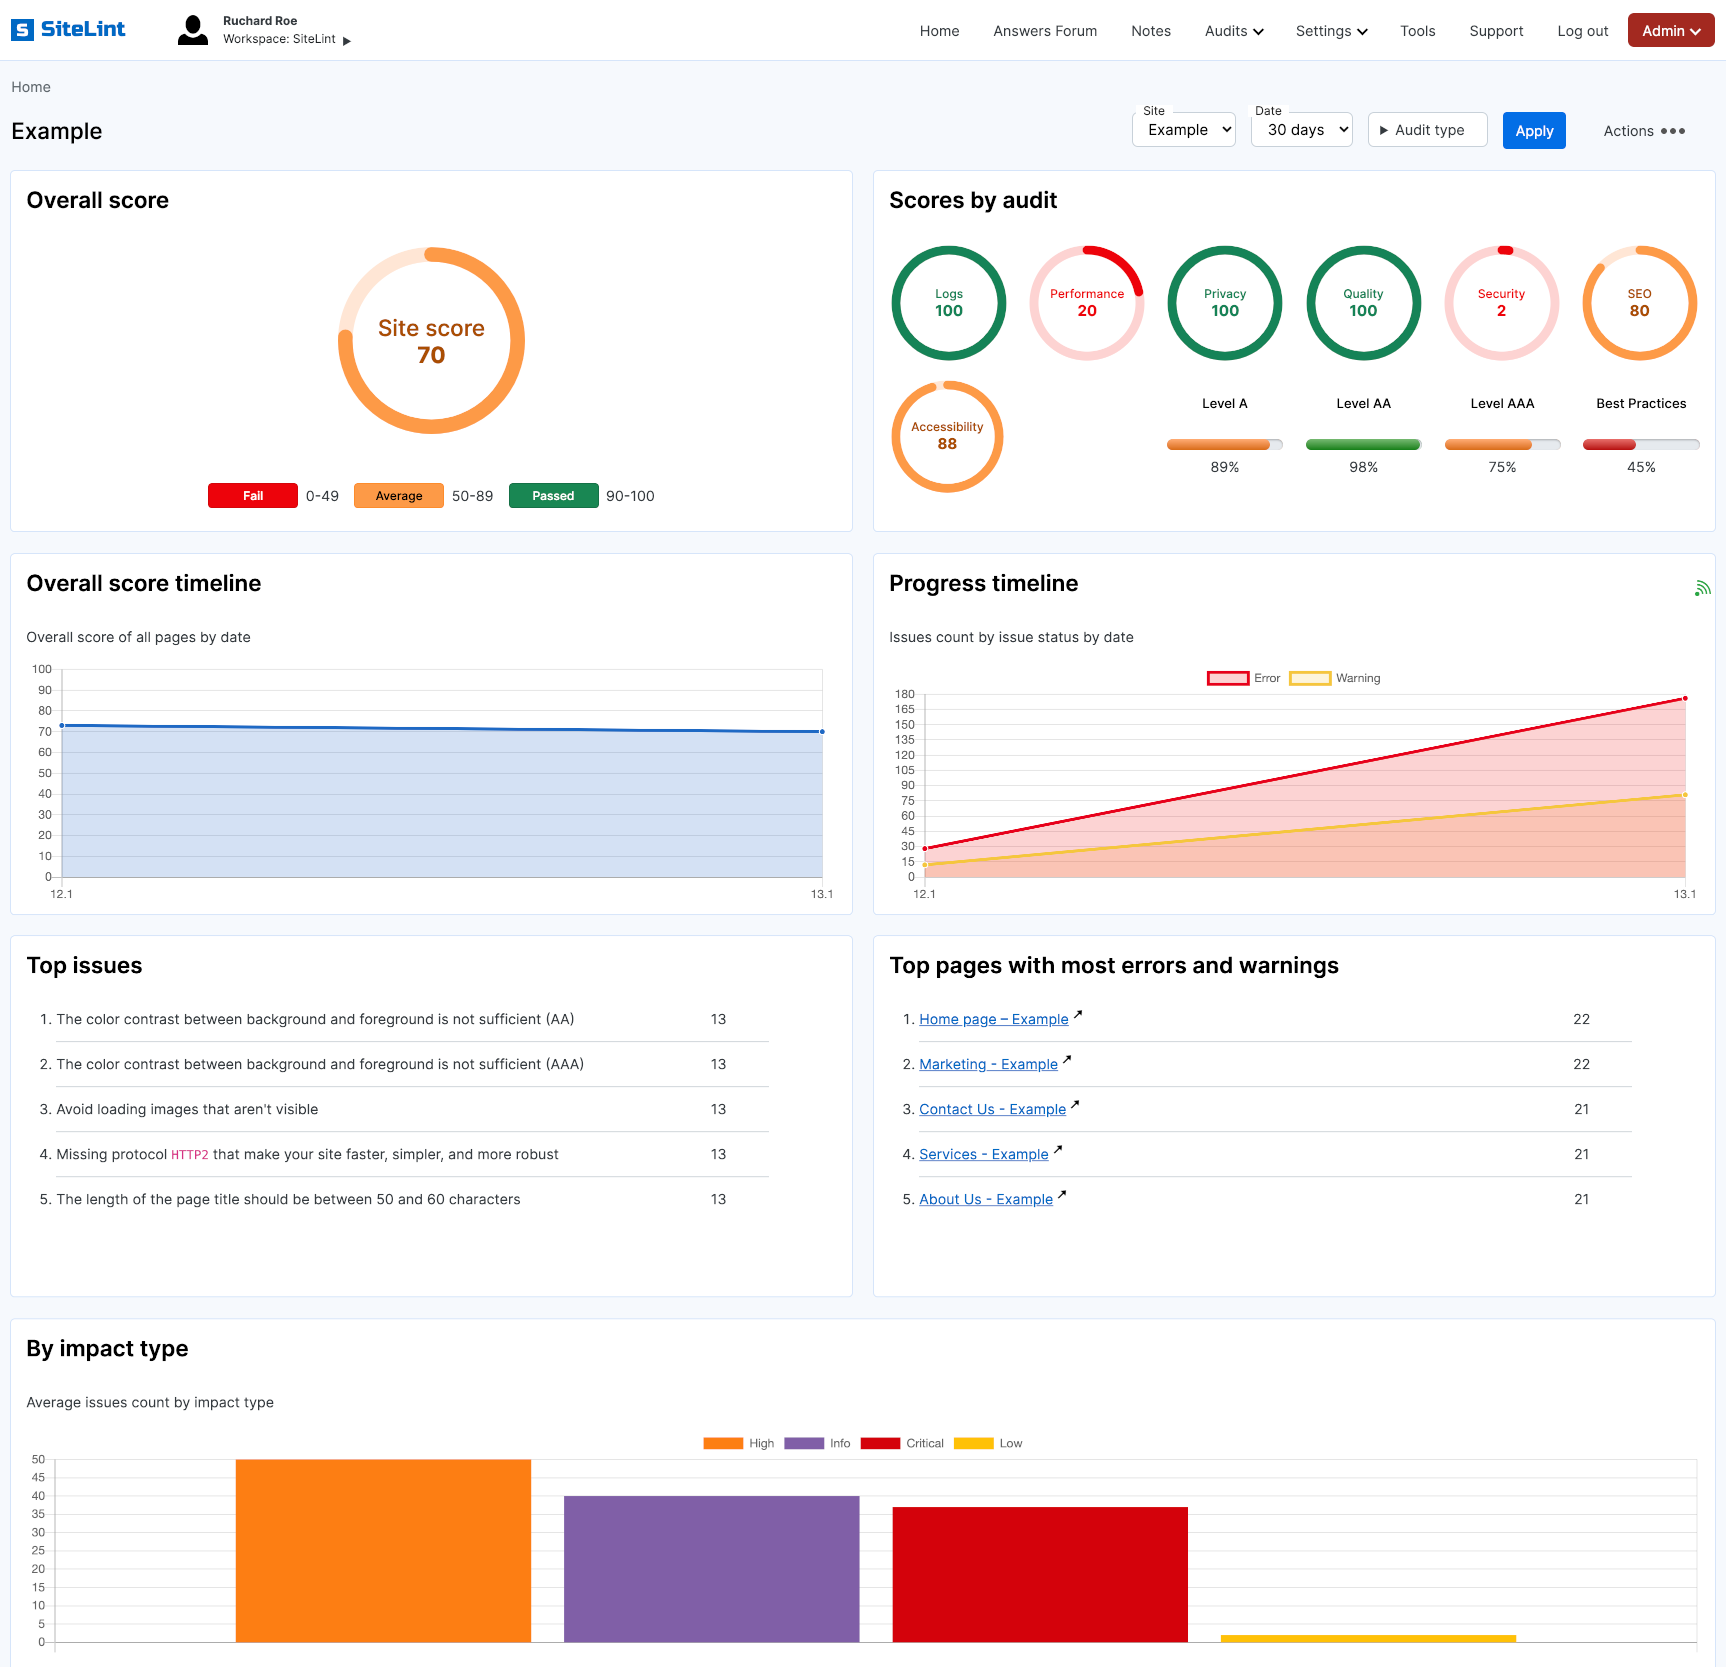Image resolution: width=1726 pixels, height=1667 pixels.
Task: Click the Best Practices progress bar
Action: point(1641,445)
